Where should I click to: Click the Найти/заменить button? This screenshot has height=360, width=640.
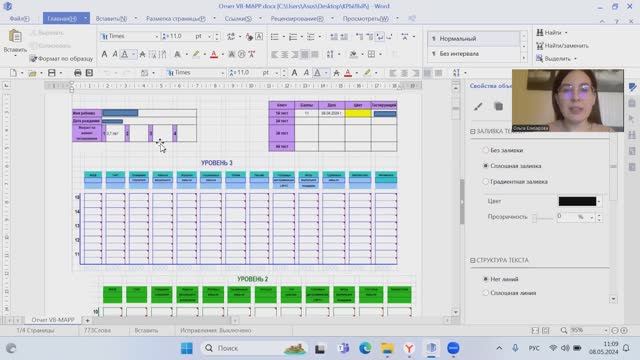[x=562, y=46]
